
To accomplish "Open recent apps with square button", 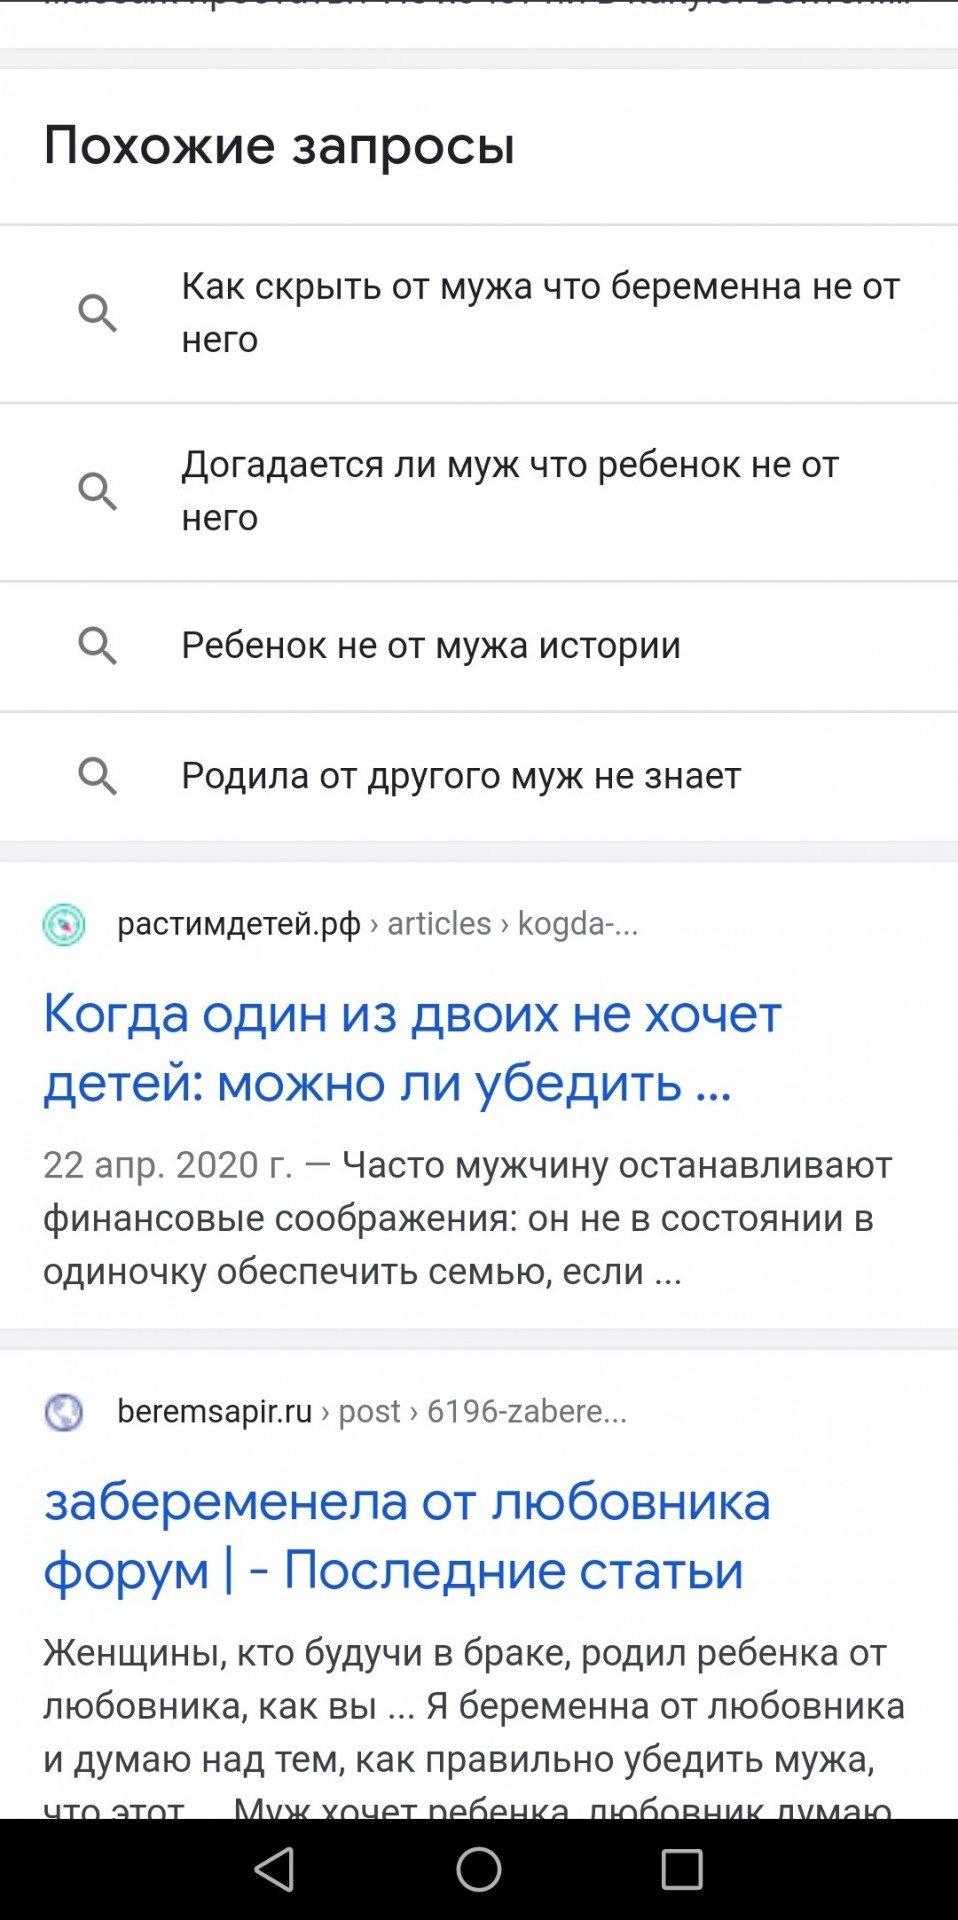I will click(682, 1868).
